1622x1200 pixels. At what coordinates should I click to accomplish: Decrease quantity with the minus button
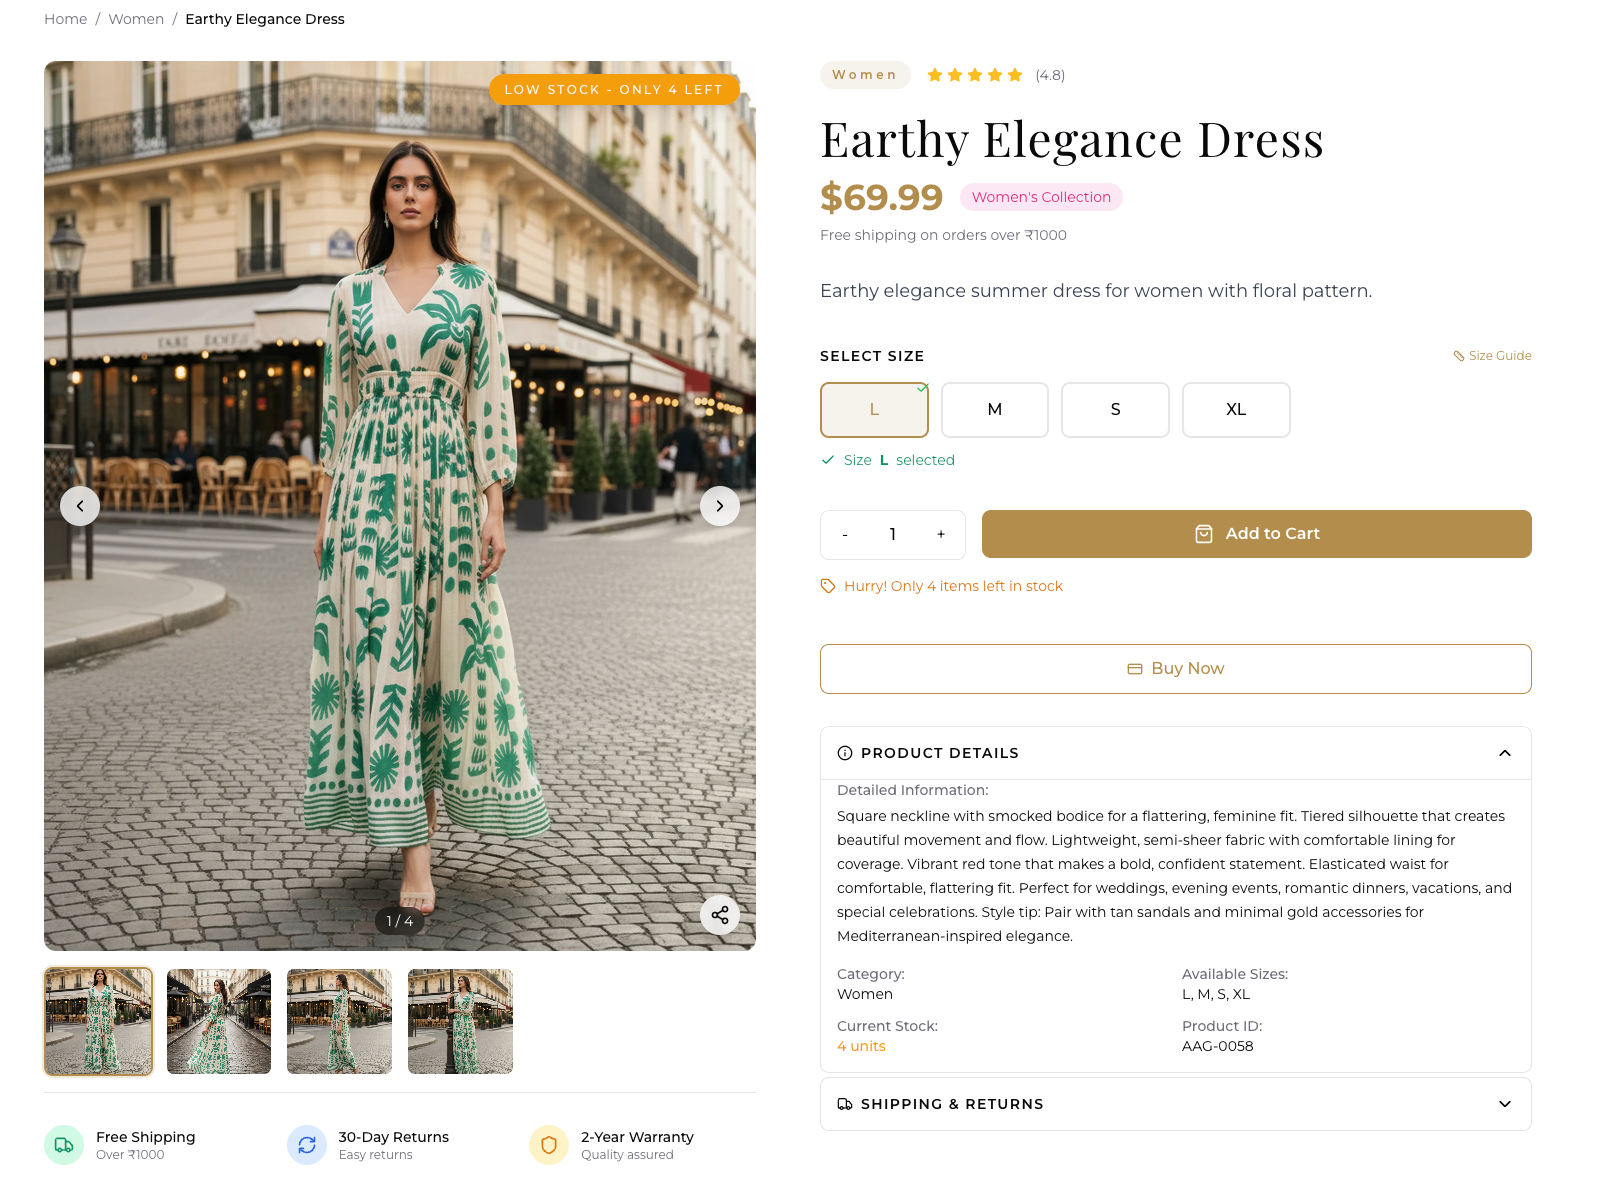845,535
